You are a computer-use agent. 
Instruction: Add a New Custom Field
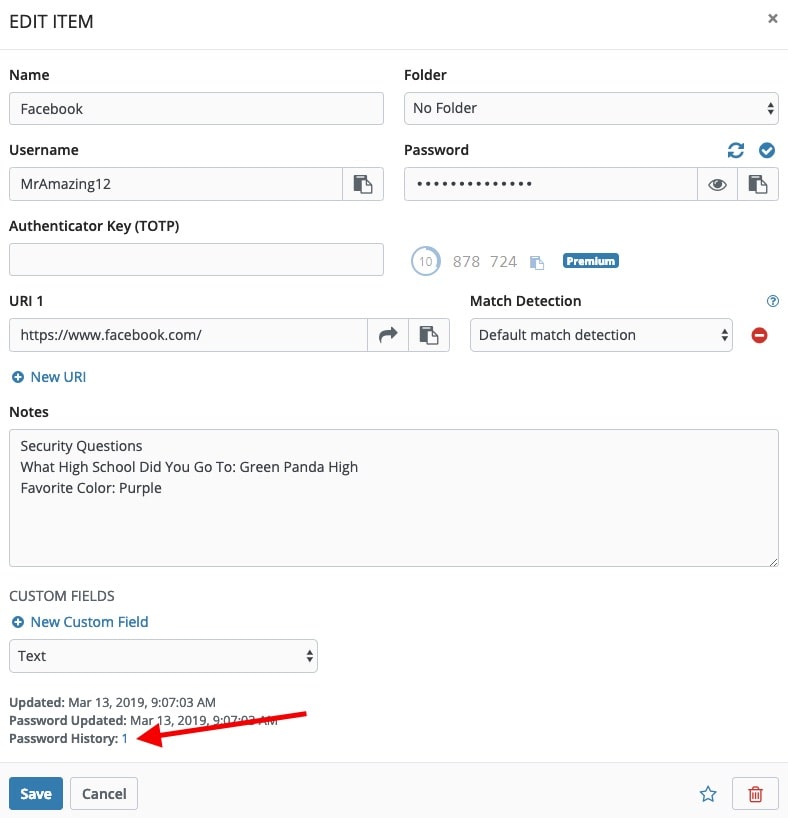[x=80, y=622]
